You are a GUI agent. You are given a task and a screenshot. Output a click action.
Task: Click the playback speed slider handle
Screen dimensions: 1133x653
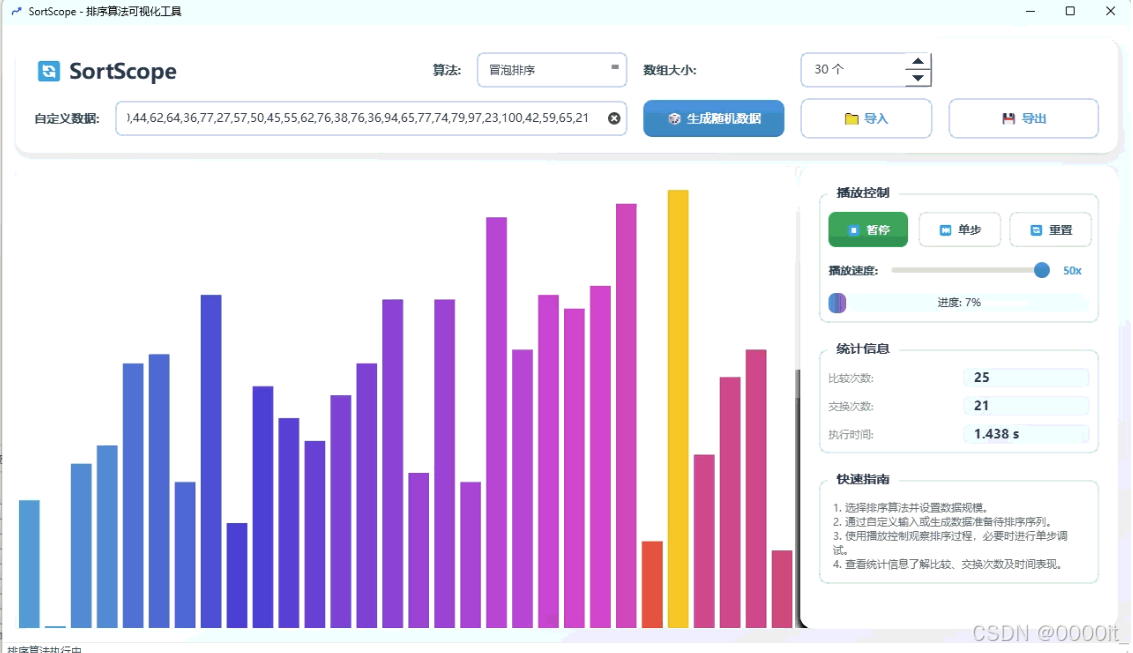pyautogui.click(x=1041, y=270)
